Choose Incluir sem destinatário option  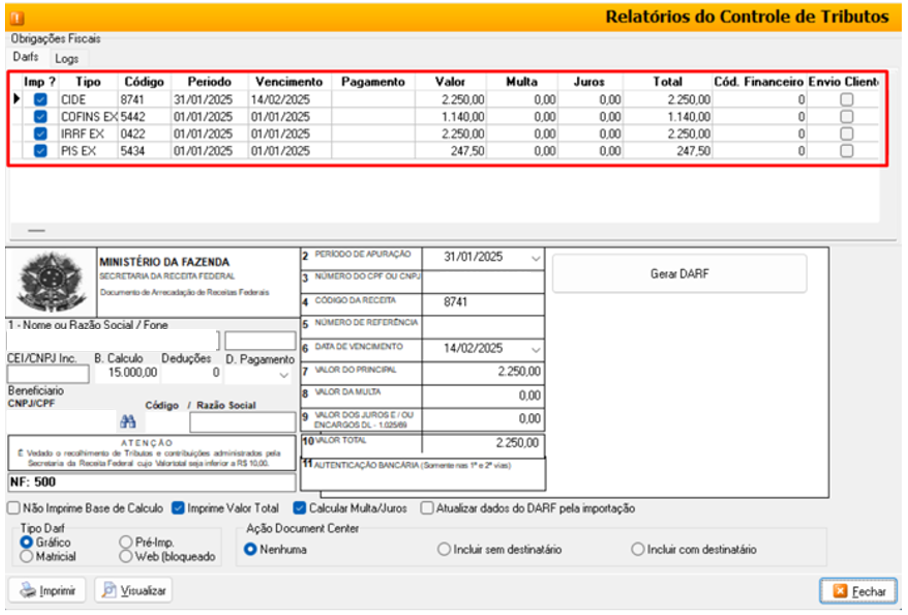click(444, 549)
